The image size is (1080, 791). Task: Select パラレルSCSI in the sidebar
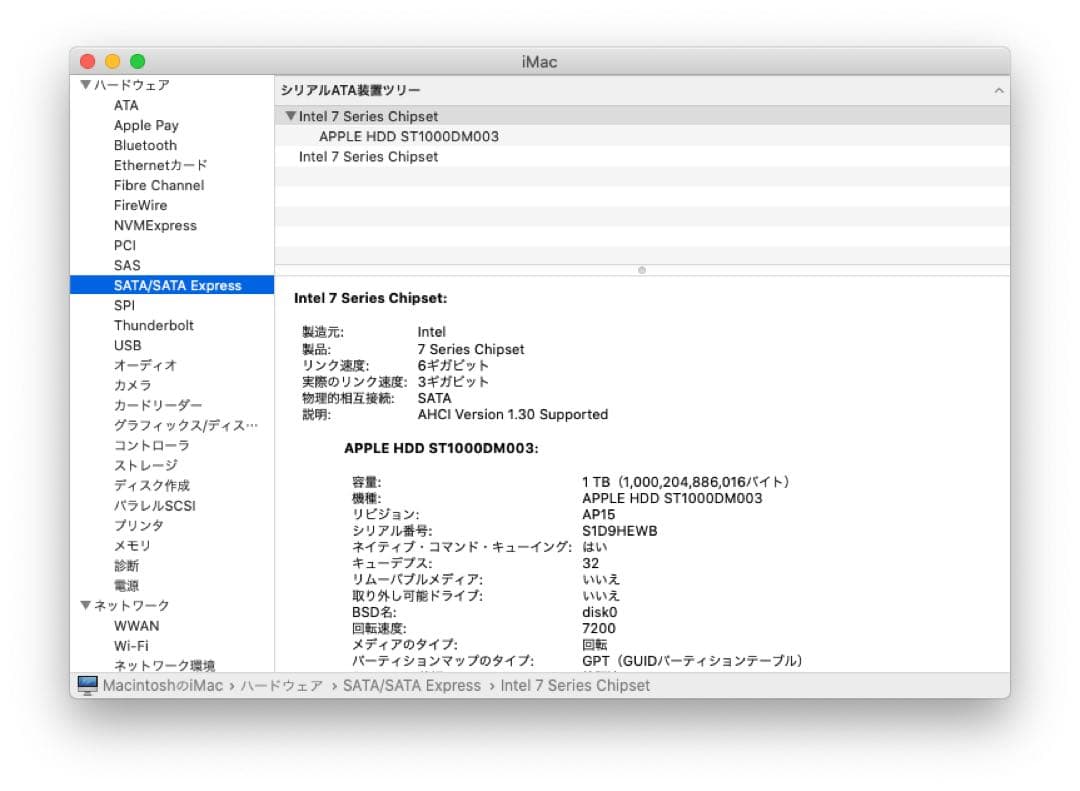click(x=155, y=505)
